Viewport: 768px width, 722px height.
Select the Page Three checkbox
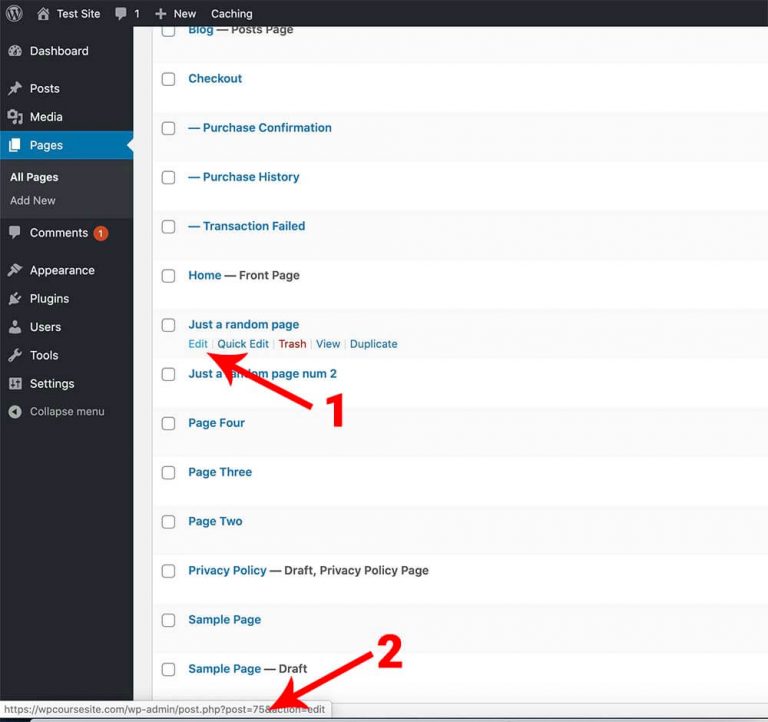tap(168, 473)
